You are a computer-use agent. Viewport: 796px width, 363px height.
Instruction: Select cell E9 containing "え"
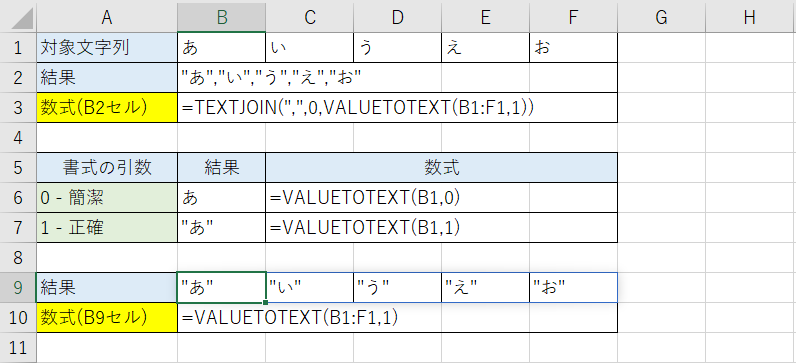point(485,288)
